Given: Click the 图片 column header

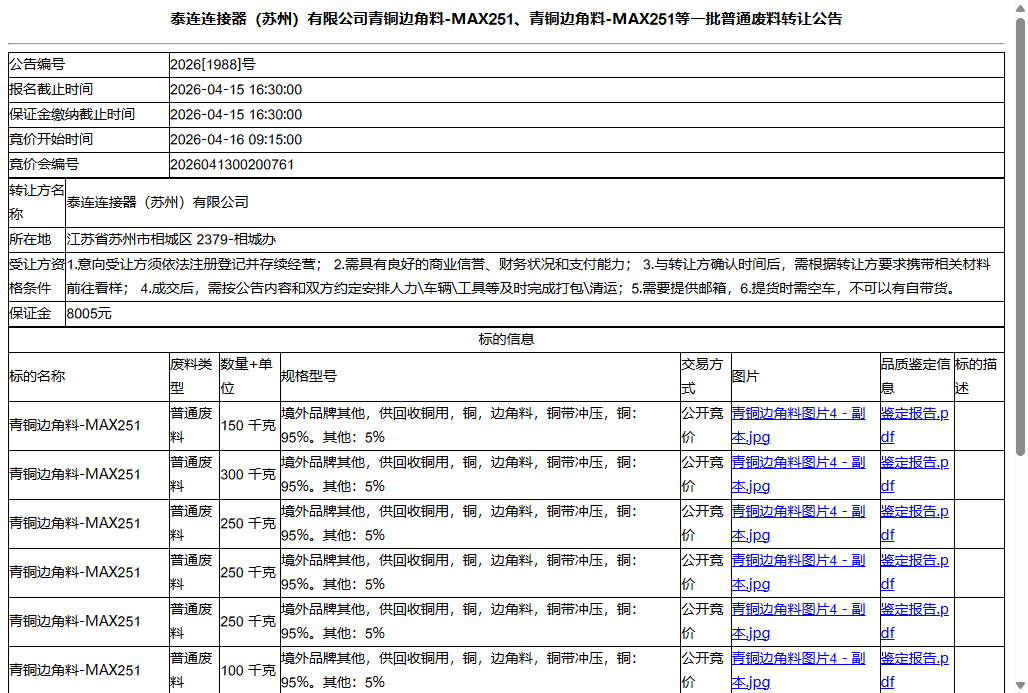Looking at the screenshot, I should 805,376.
